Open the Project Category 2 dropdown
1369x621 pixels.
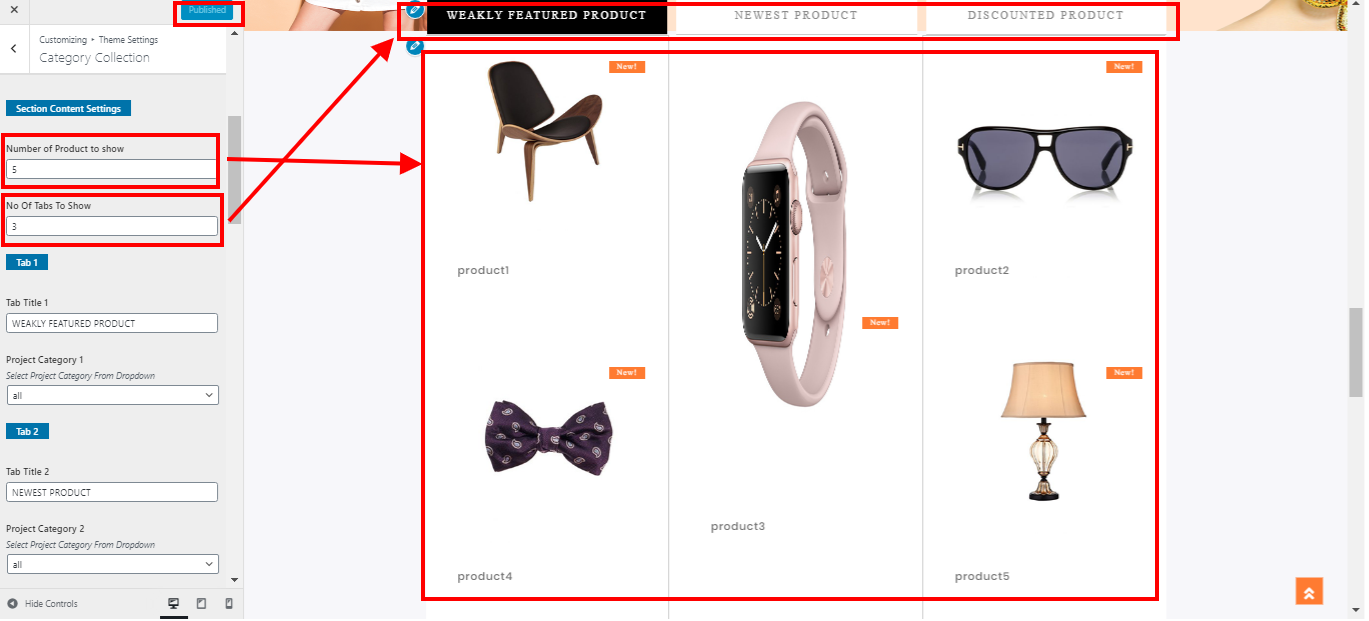coord(112,564)
